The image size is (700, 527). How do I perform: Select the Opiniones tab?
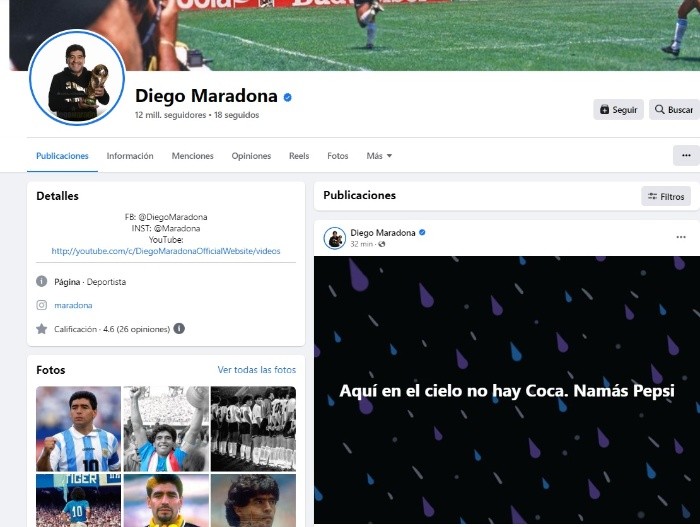(251, 156)
